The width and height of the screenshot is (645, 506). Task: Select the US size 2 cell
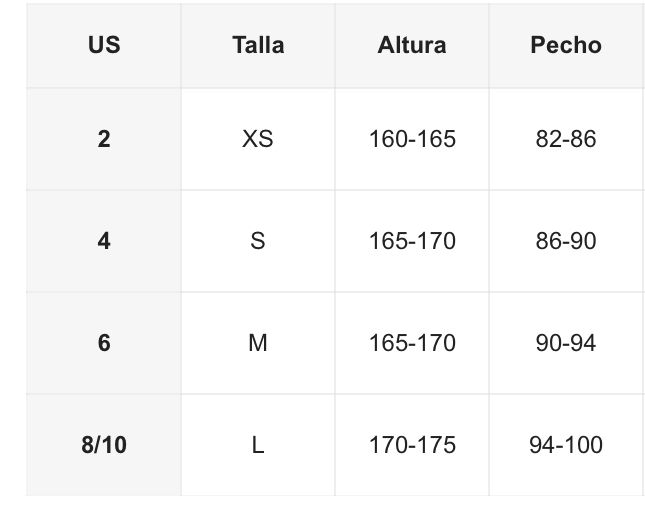click(x=104, y=139)
